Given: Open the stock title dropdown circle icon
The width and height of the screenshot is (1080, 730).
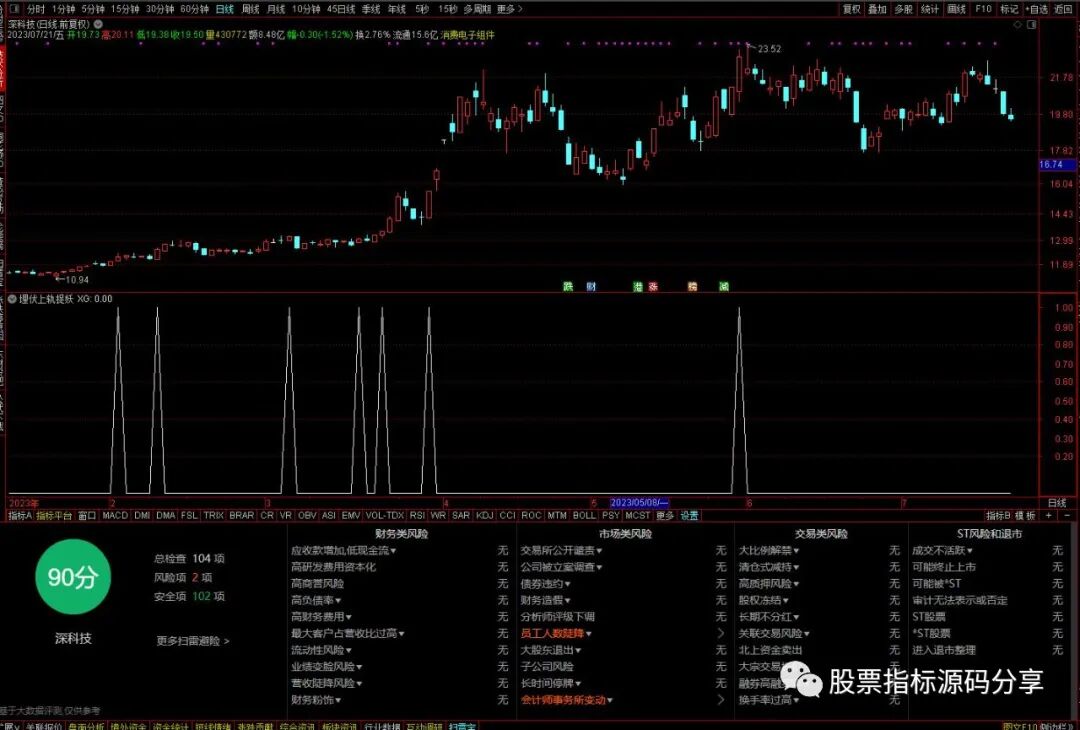Looking at the screenshot, I should [x=98, y=23].
